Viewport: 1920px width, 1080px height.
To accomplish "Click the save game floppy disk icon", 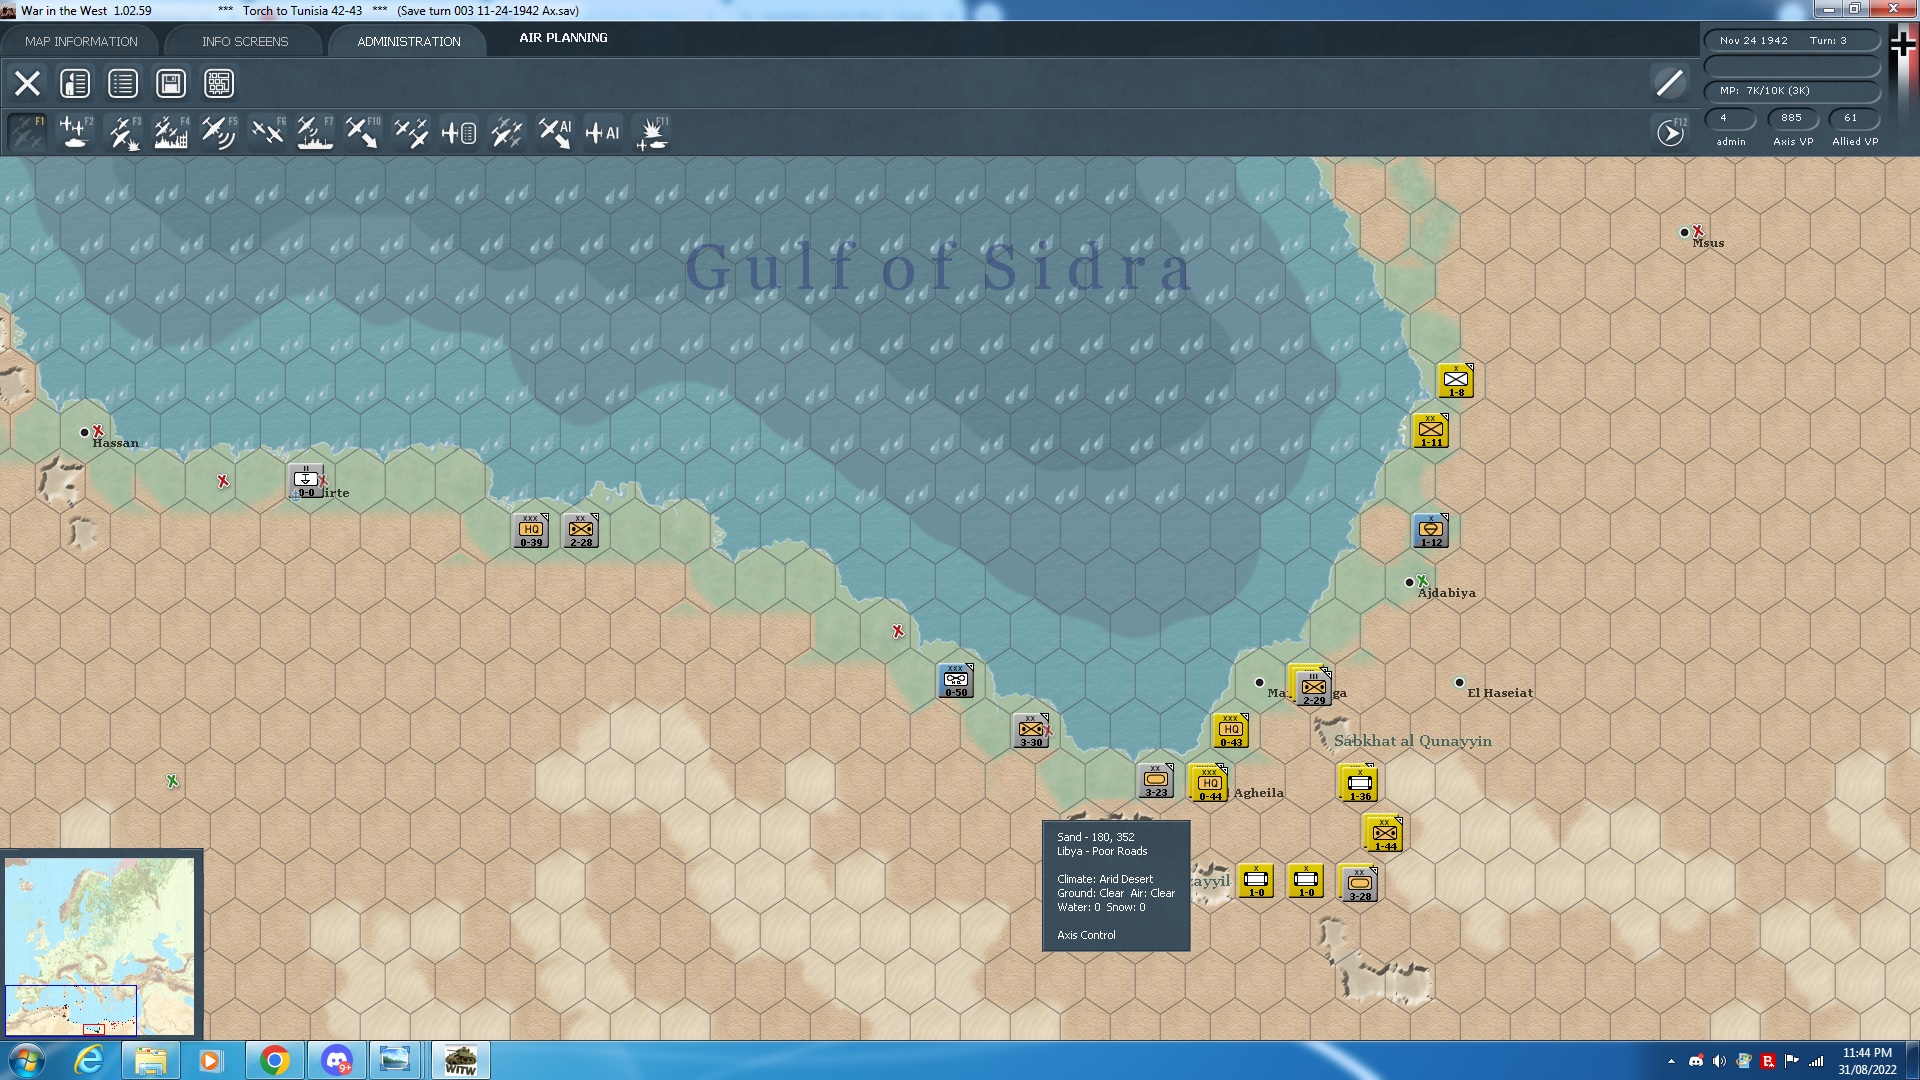I will [171, 83].
